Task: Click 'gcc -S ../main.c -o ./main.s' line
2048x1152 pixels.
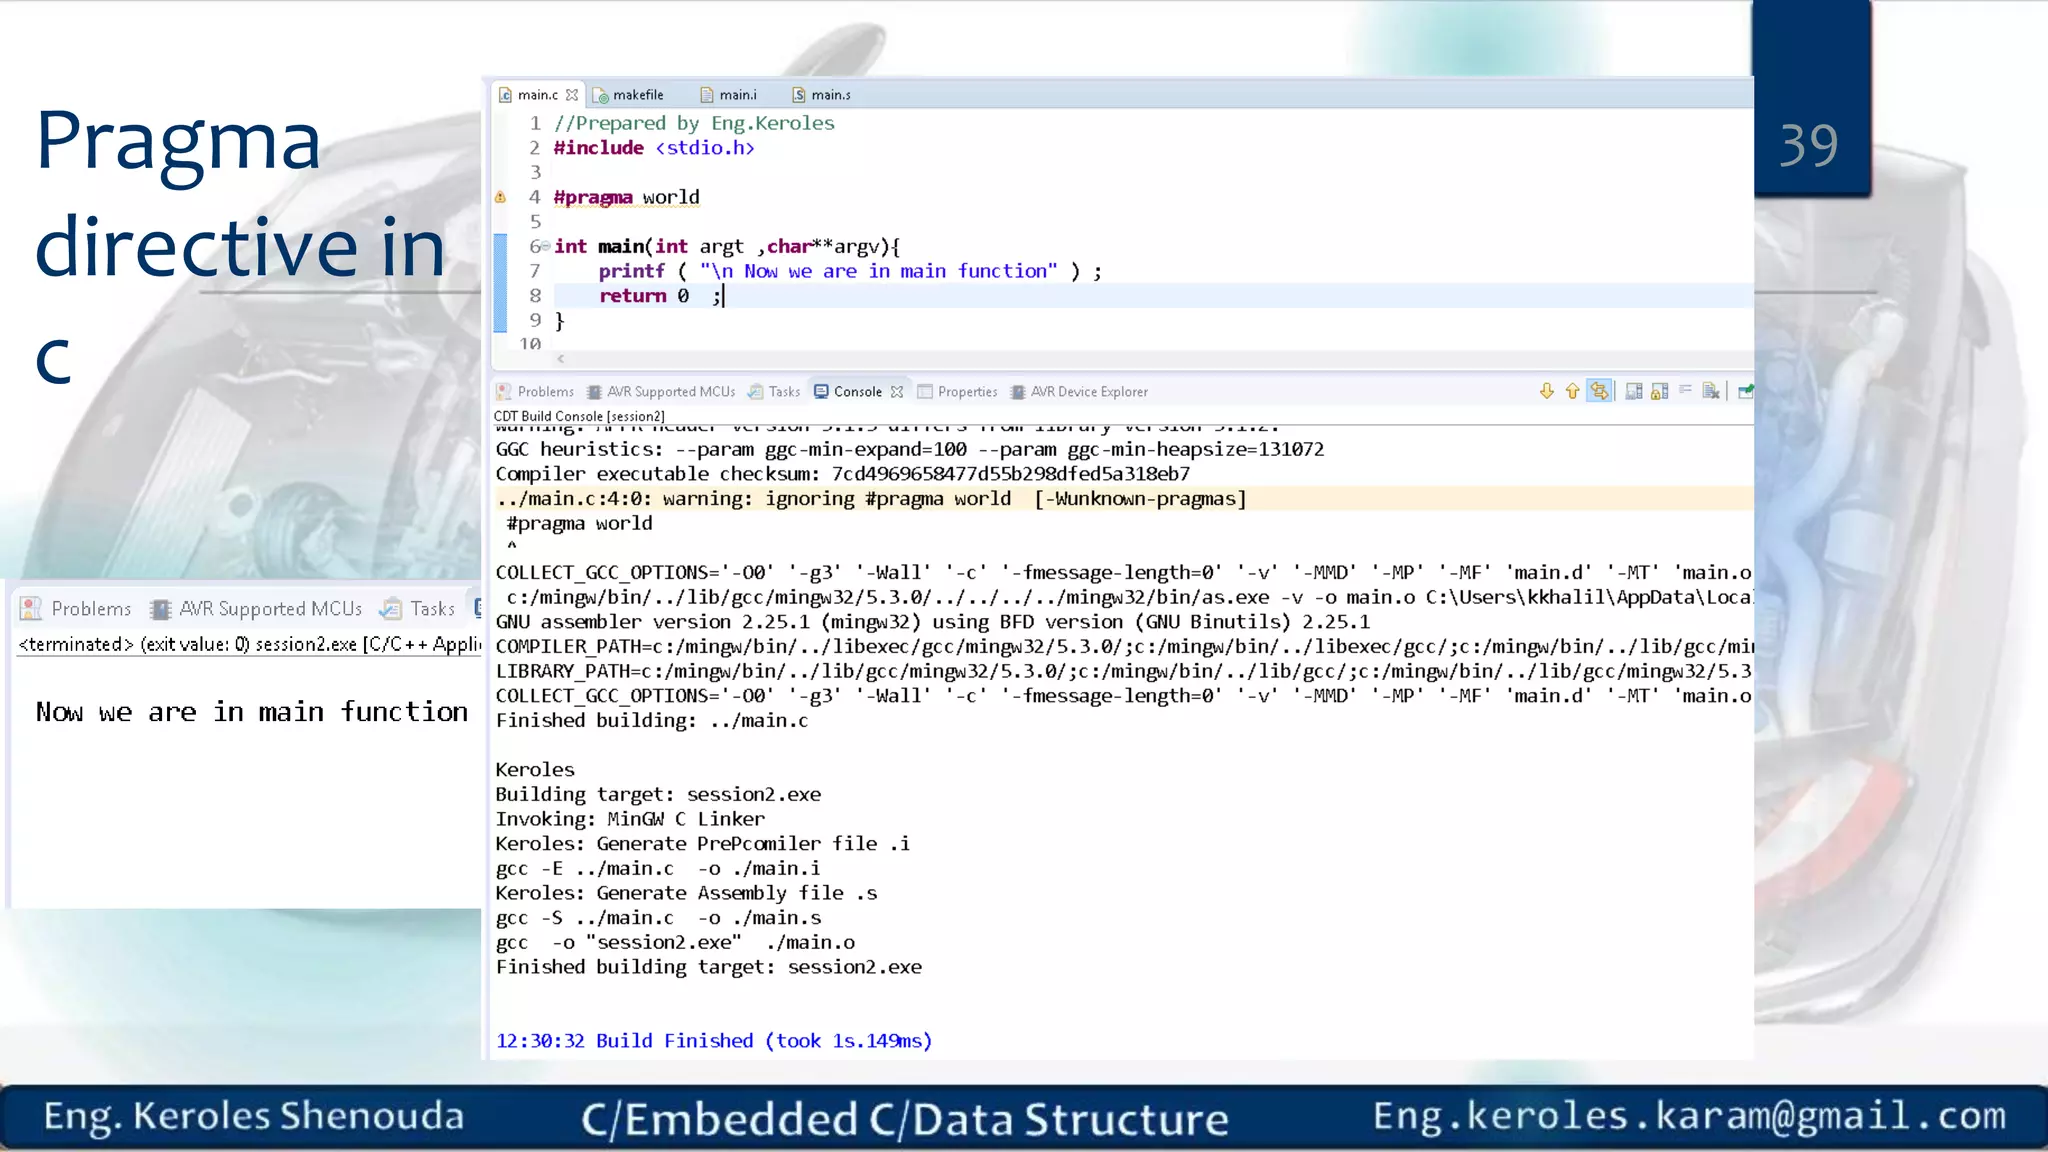Action: [658, 918]
